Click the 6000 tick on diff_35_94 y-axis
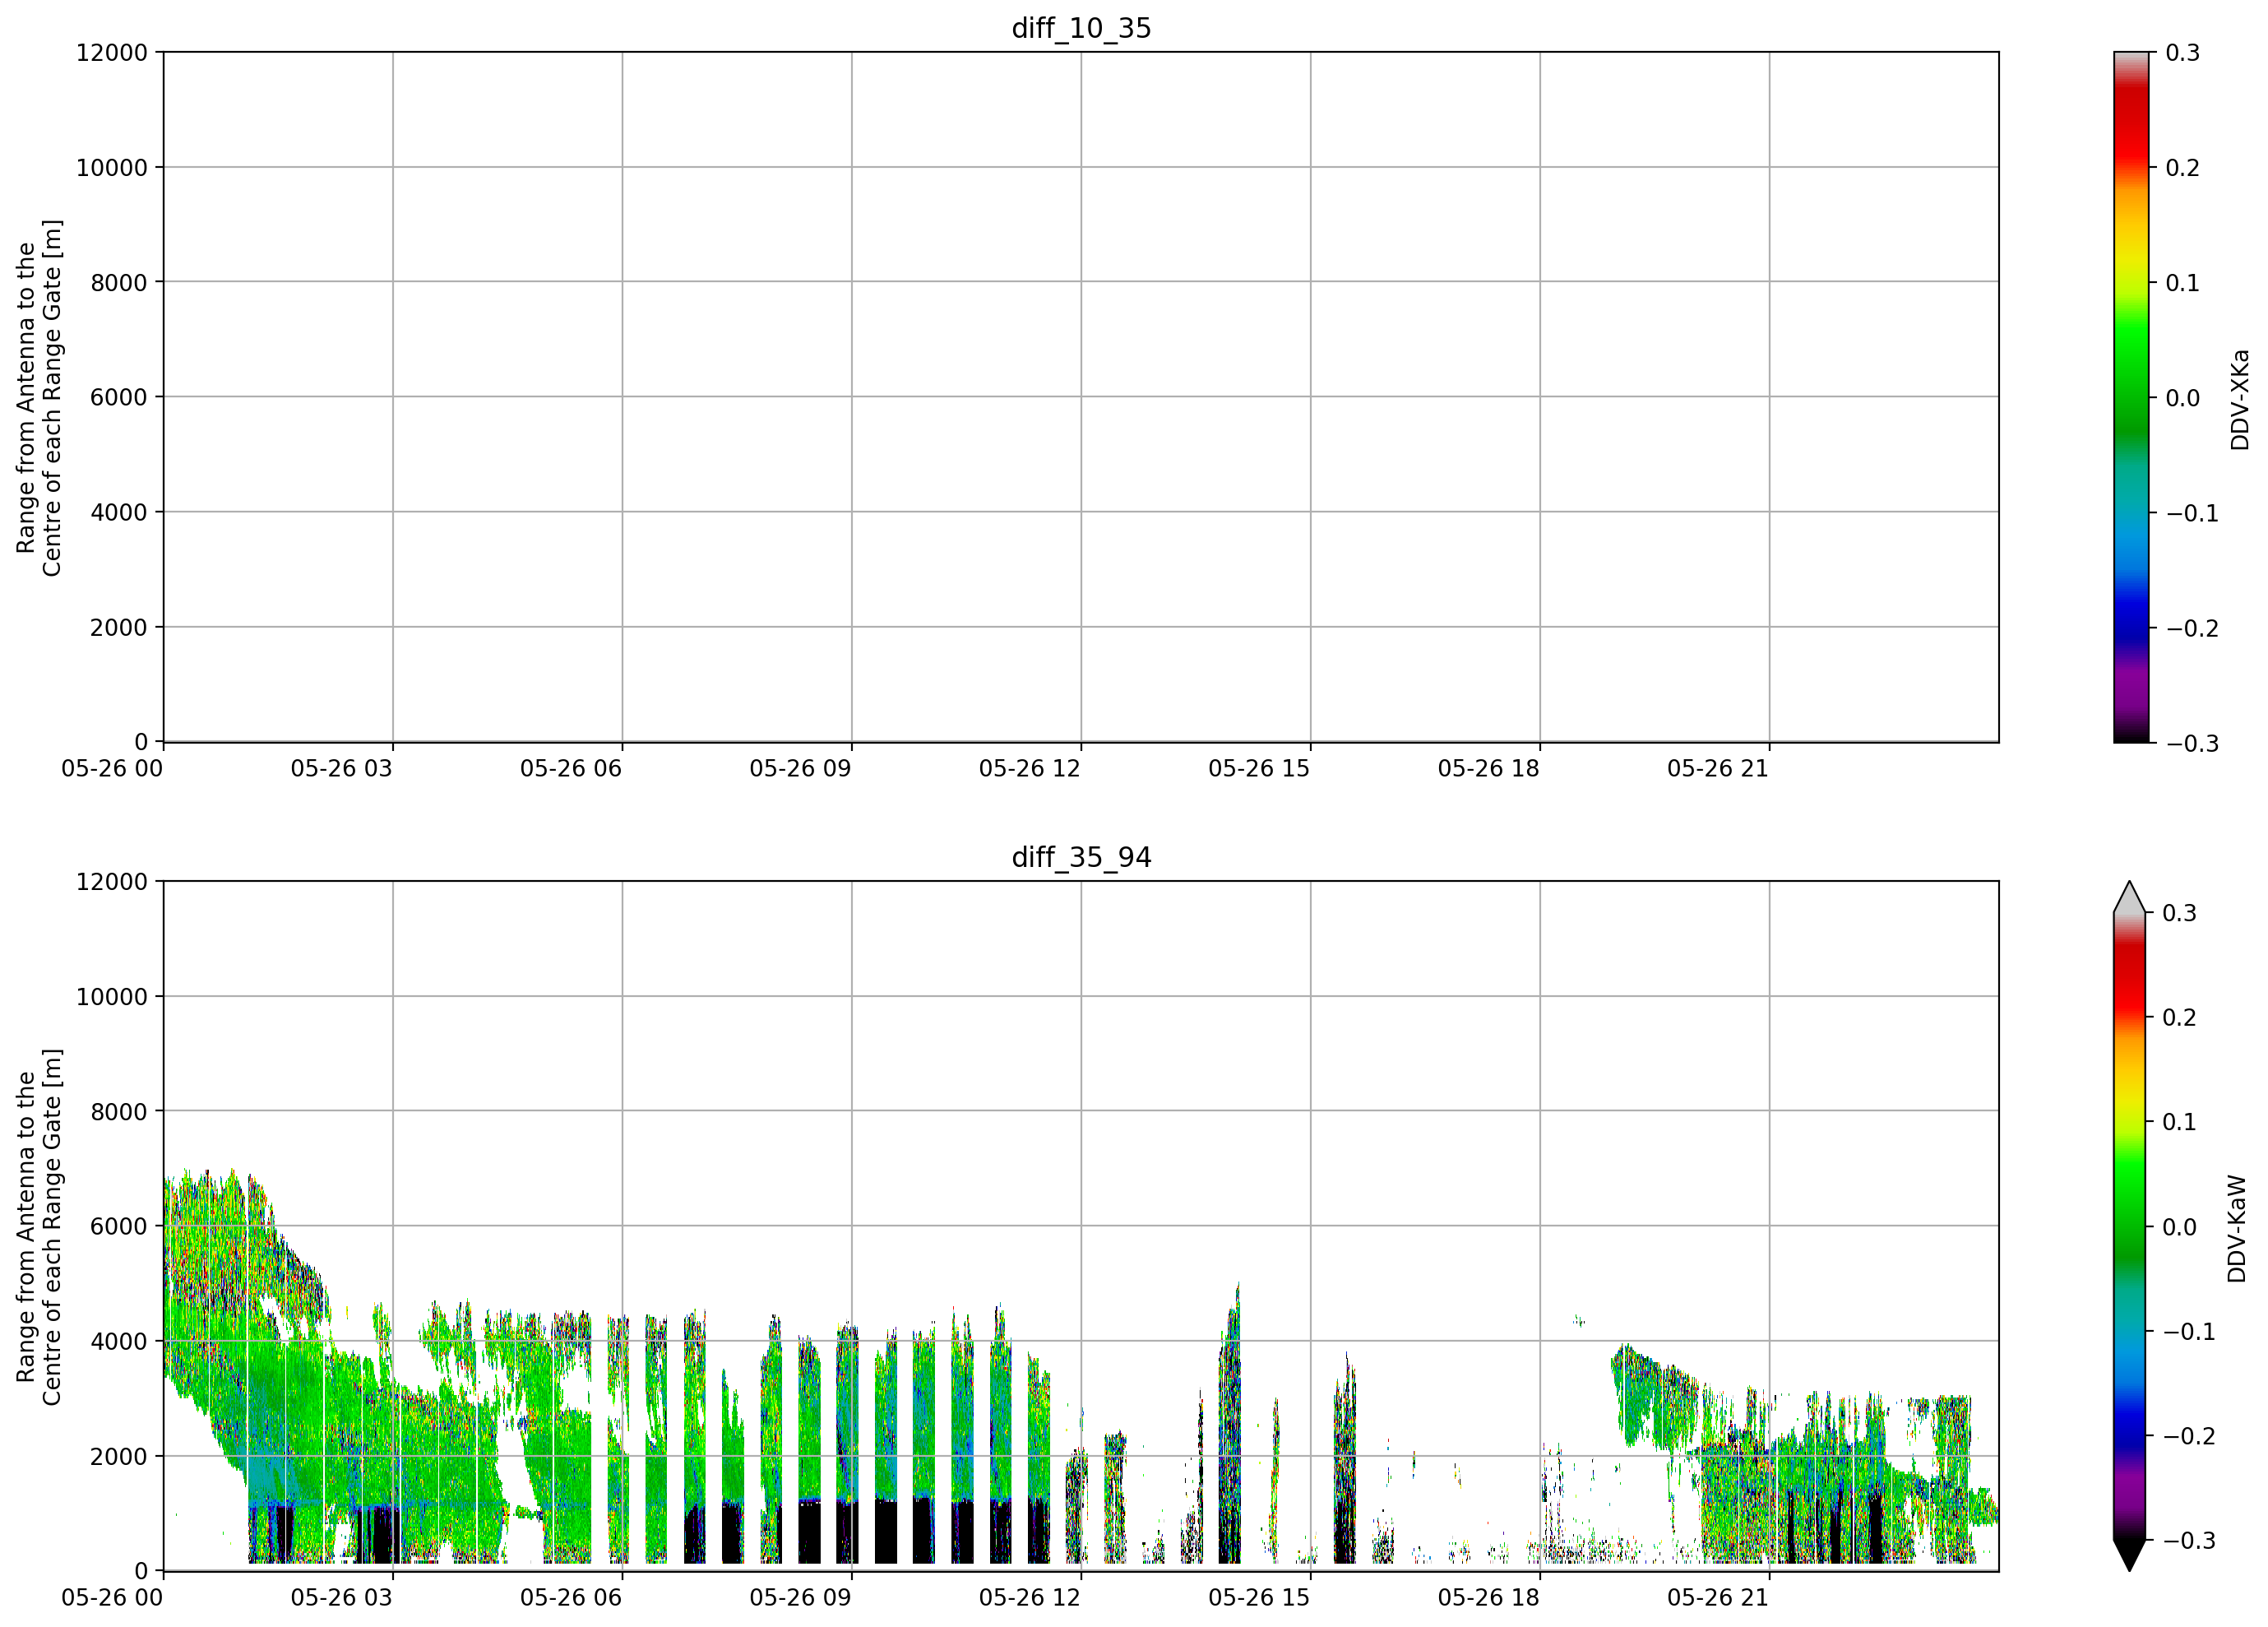The height and width of the screenshot is (1627, 2268). point(119,1226)
